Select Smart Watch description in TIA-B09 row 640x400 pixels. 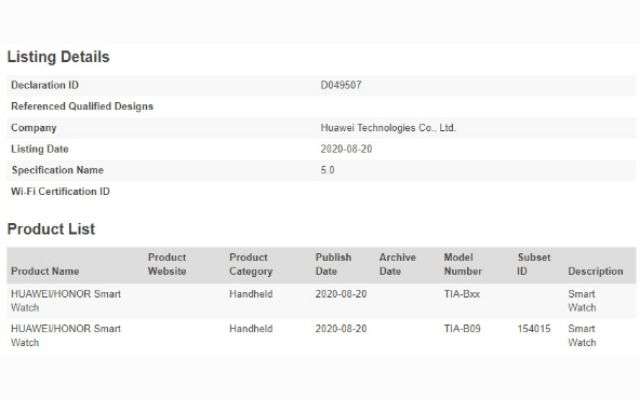pyautogui.click(x=582, y=336)
